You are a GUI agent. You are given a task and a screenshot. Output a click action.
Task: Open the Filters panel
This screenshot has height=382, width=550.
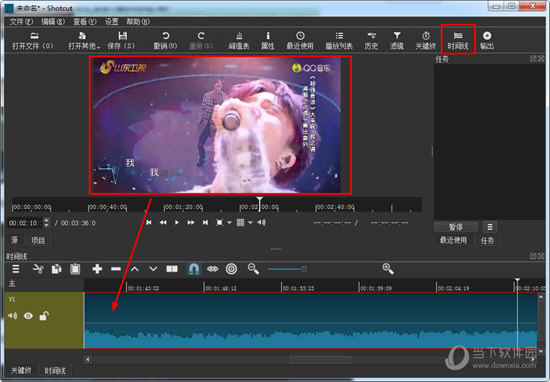(397, 40)
